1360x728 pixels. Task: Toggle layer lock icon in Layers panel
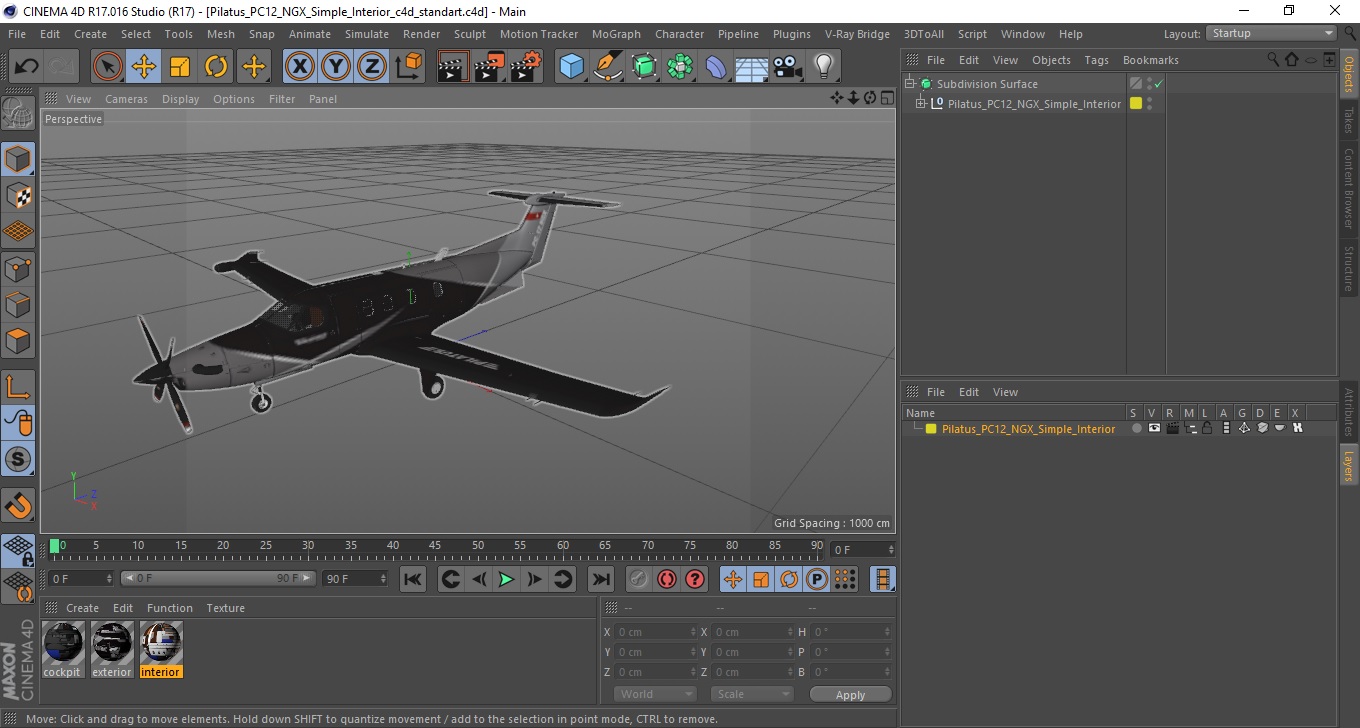tap(1208, 428)
